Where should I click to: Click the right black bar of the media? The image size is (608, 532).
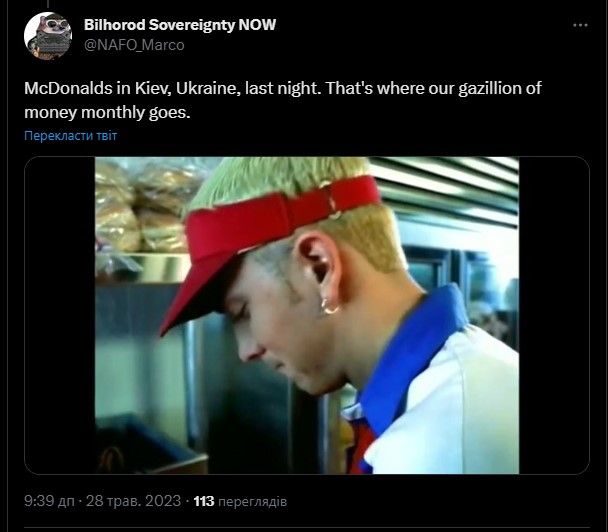pos(554,315)
